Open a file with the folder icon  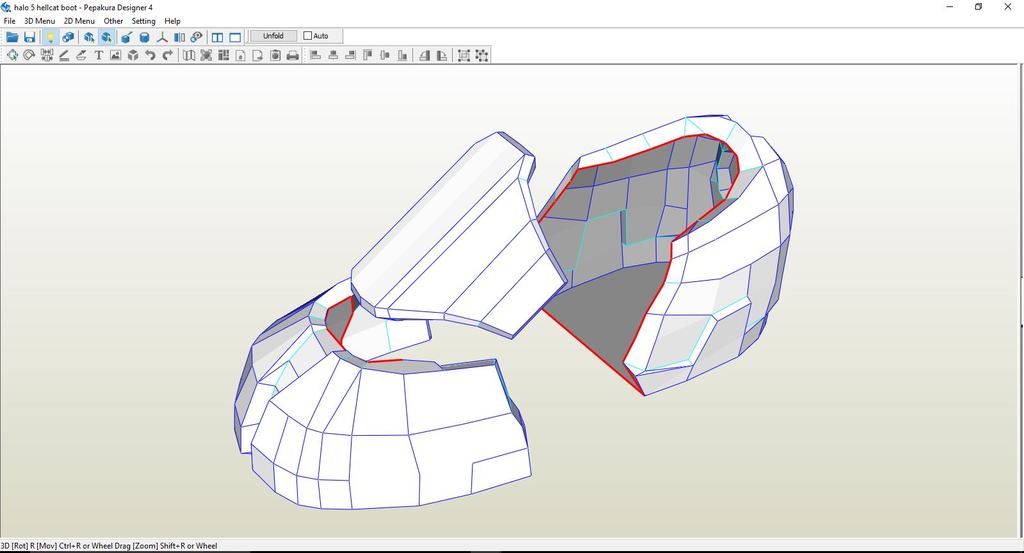pyautogui.click(x=12, y=37)
